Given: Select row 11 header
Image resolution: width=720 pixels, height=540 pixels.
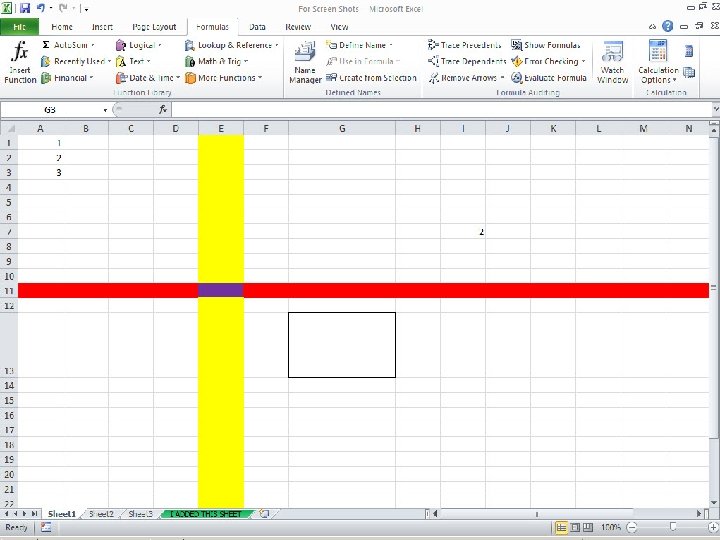Looking at the screenshot, I should pos(9,291).
